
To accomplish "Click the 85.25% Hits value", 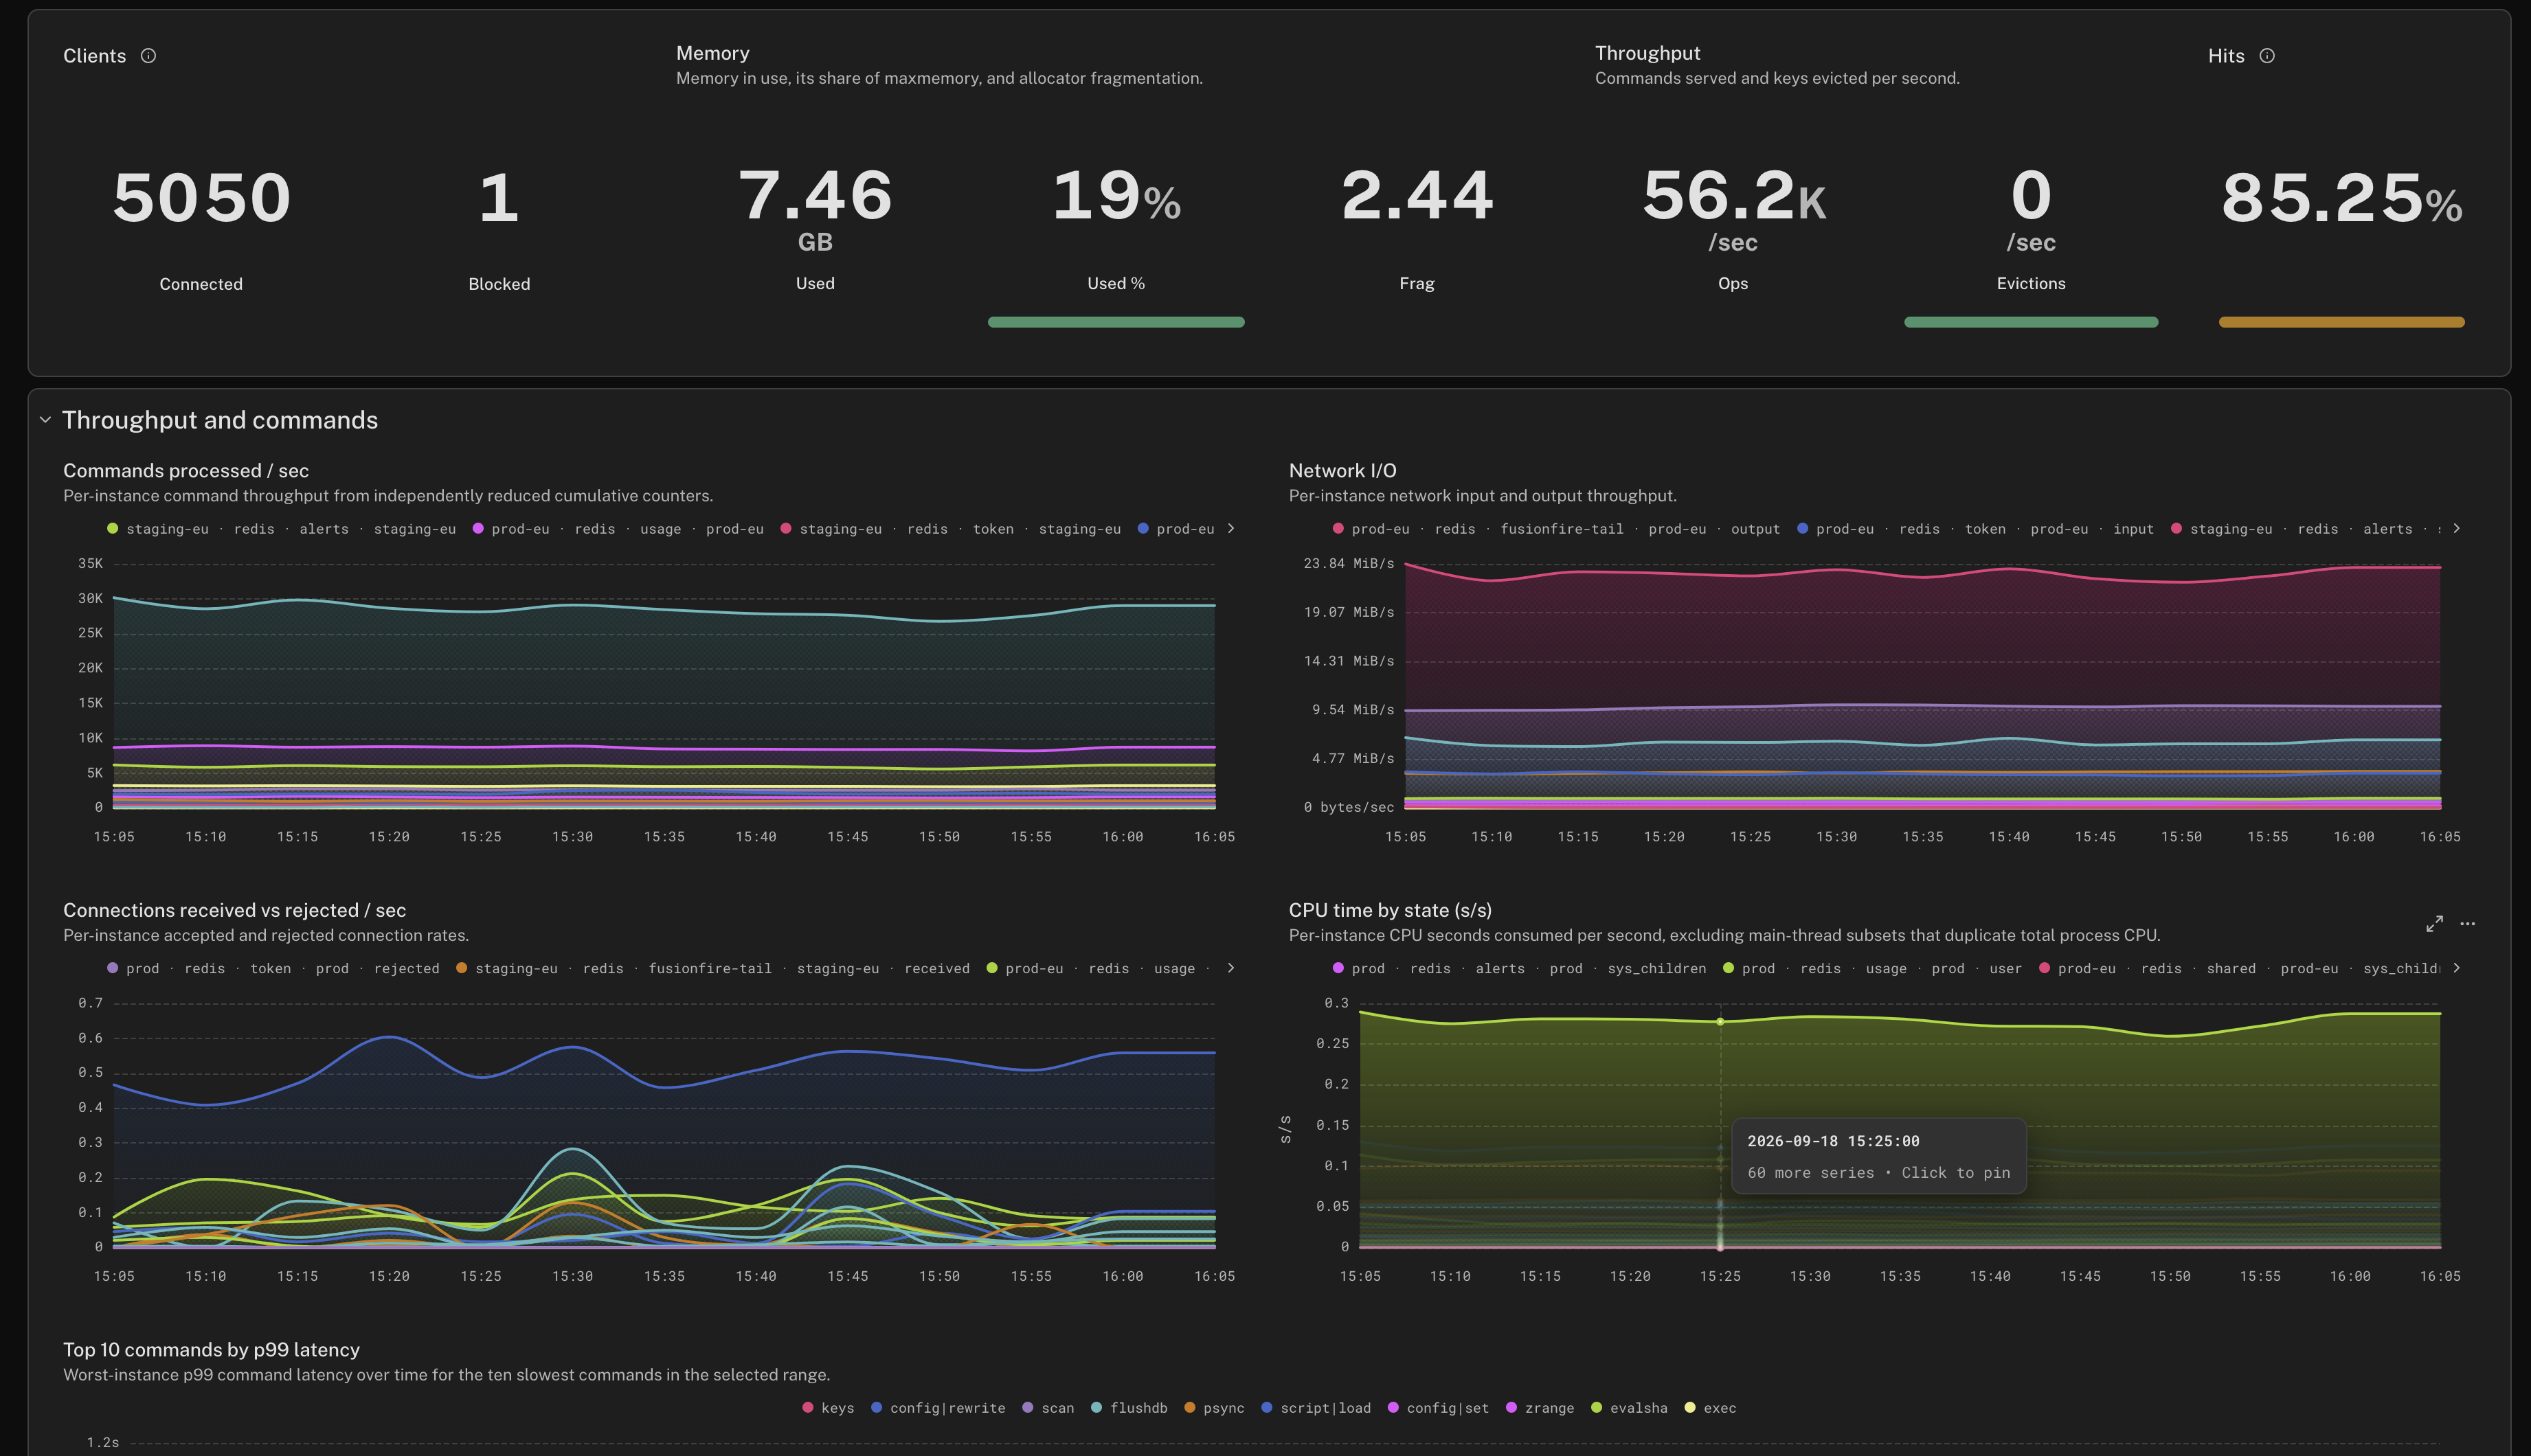I will pyautogui.click(x=2341, y=197).
